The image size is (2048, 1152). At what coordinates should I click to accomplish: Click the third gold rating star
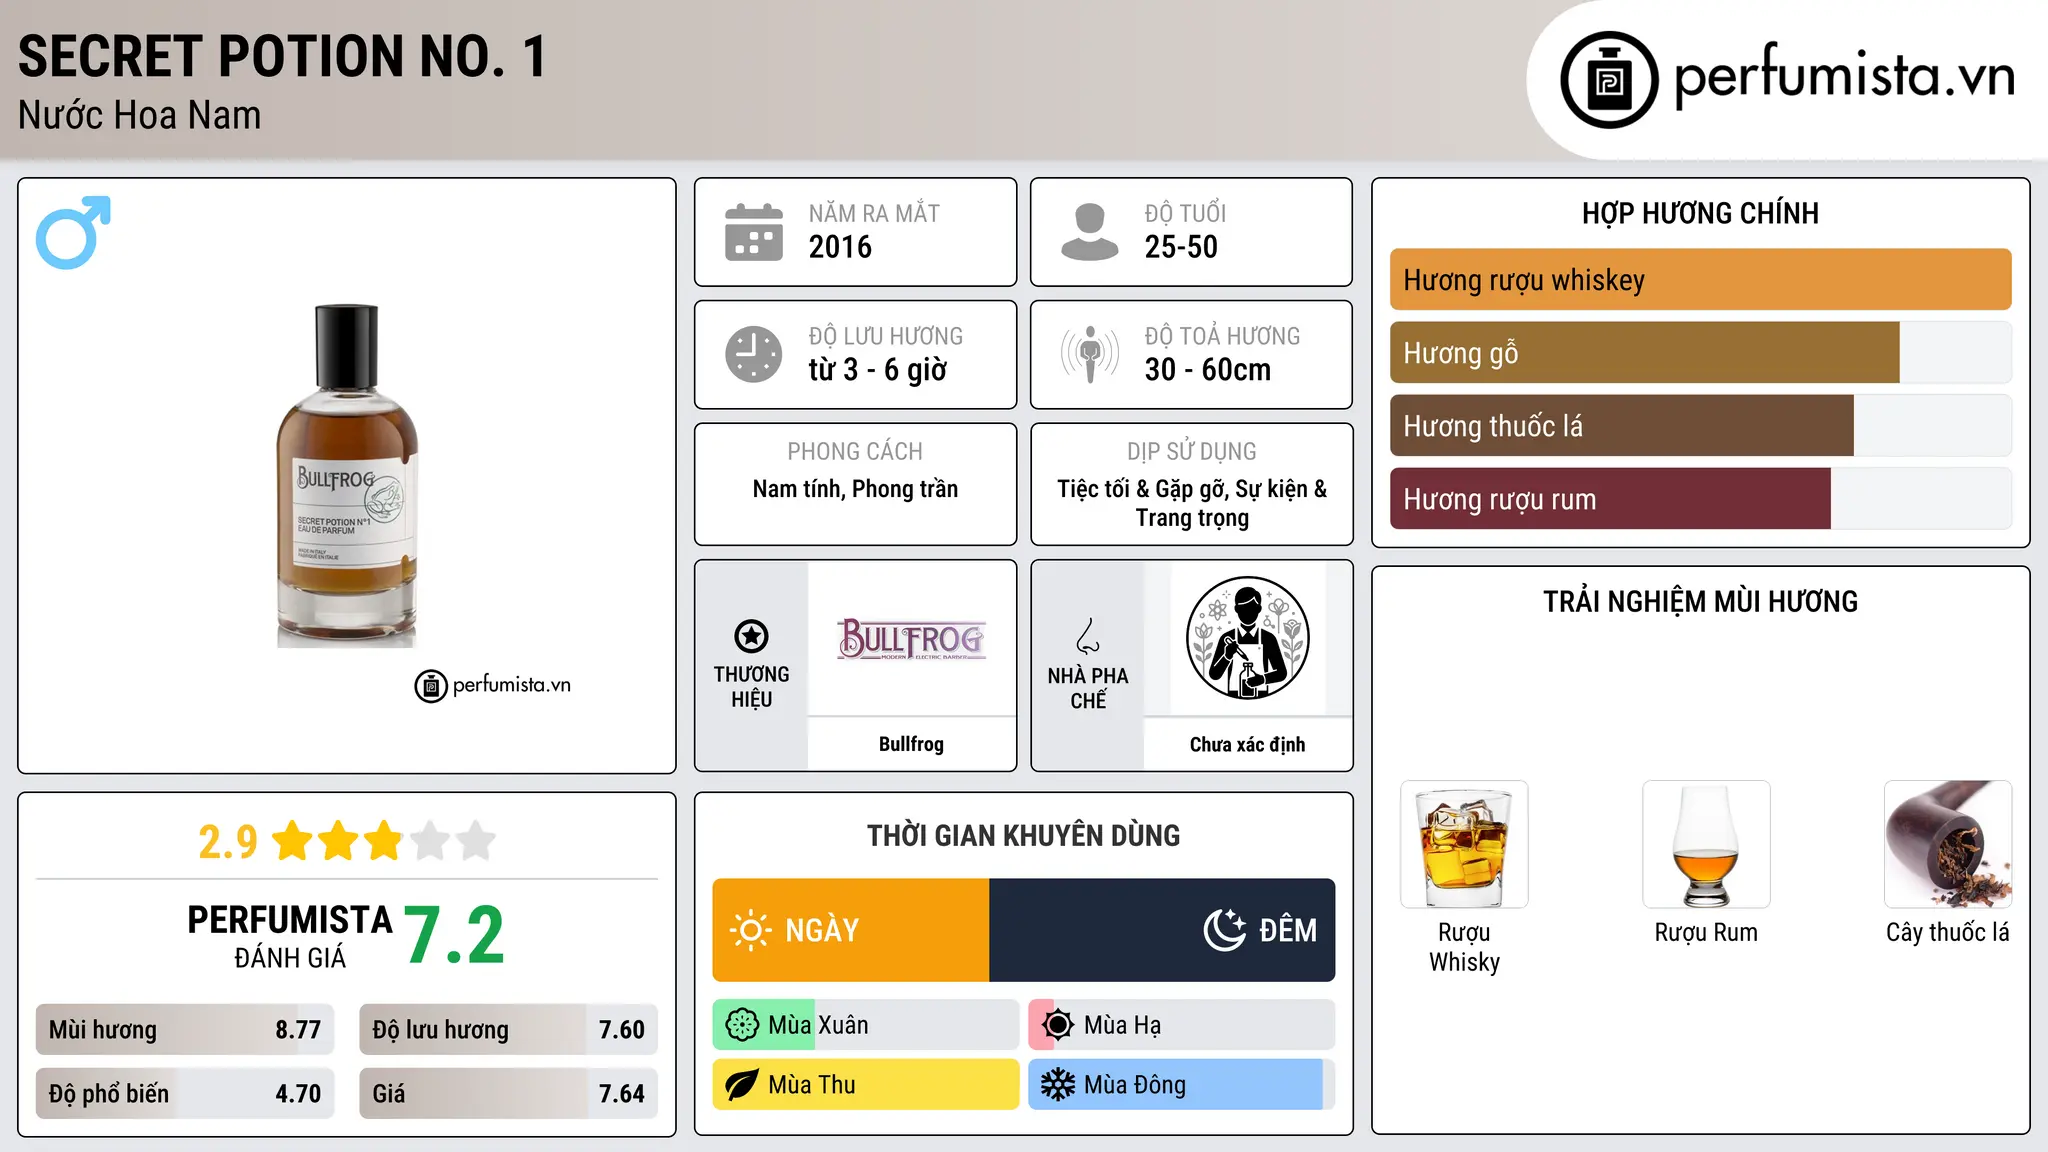click(x=384, y=841)
